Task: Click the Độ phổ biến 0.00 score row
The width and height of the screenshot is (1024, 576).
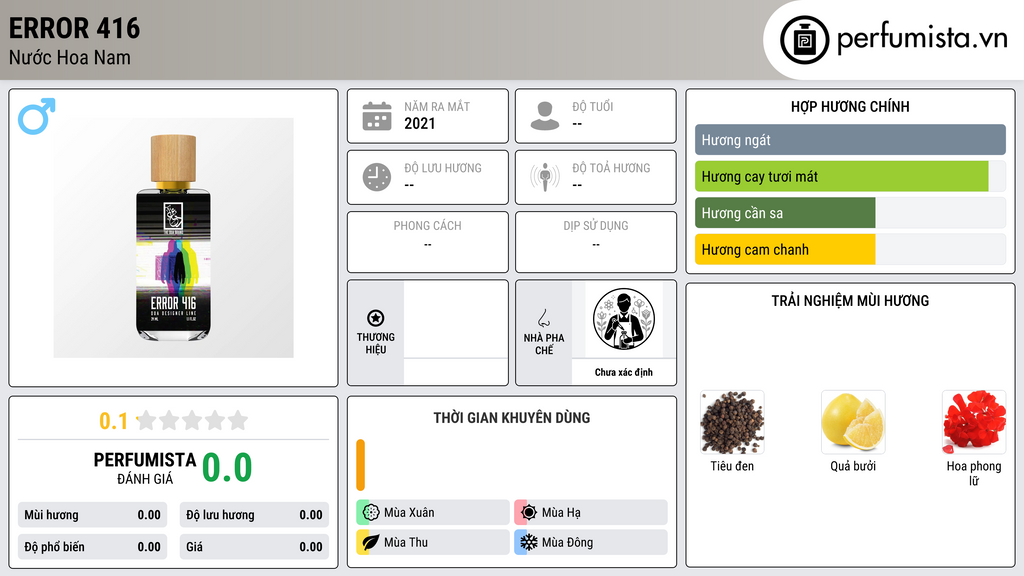Action: click(x=93, y=547)
